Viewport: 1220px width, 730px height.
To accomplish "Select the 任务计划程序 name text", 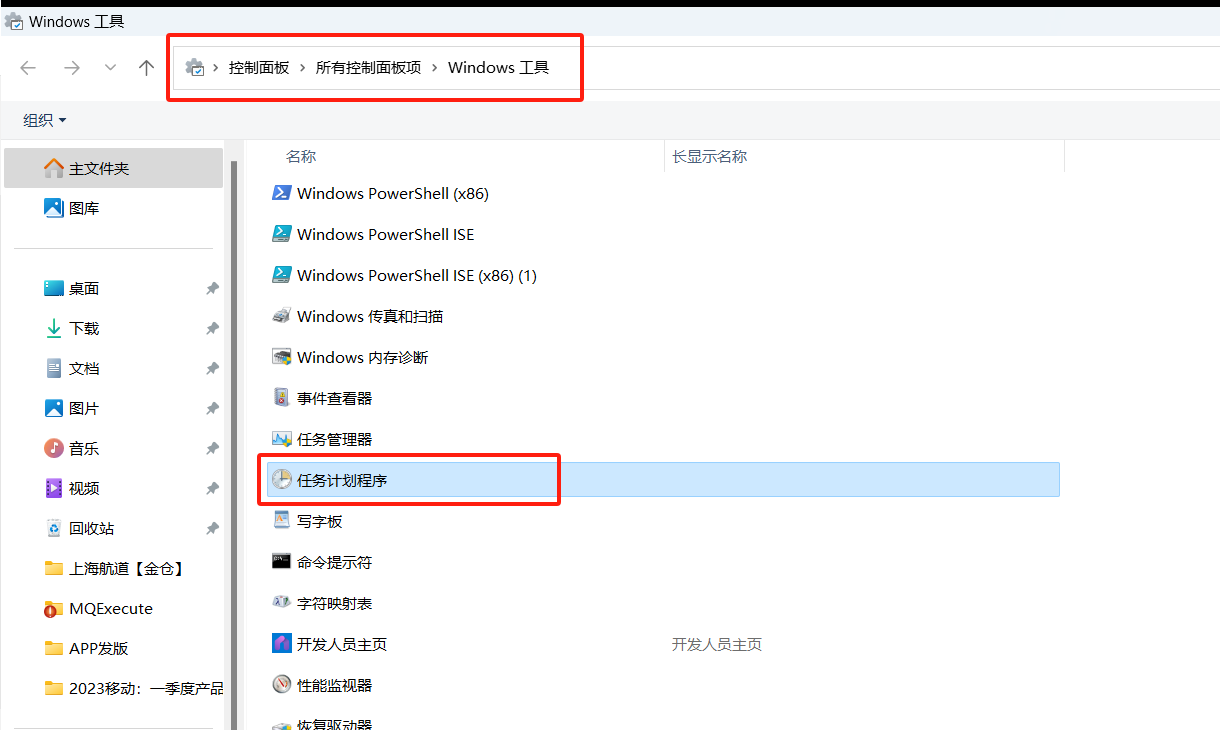I will click(342, 480).
